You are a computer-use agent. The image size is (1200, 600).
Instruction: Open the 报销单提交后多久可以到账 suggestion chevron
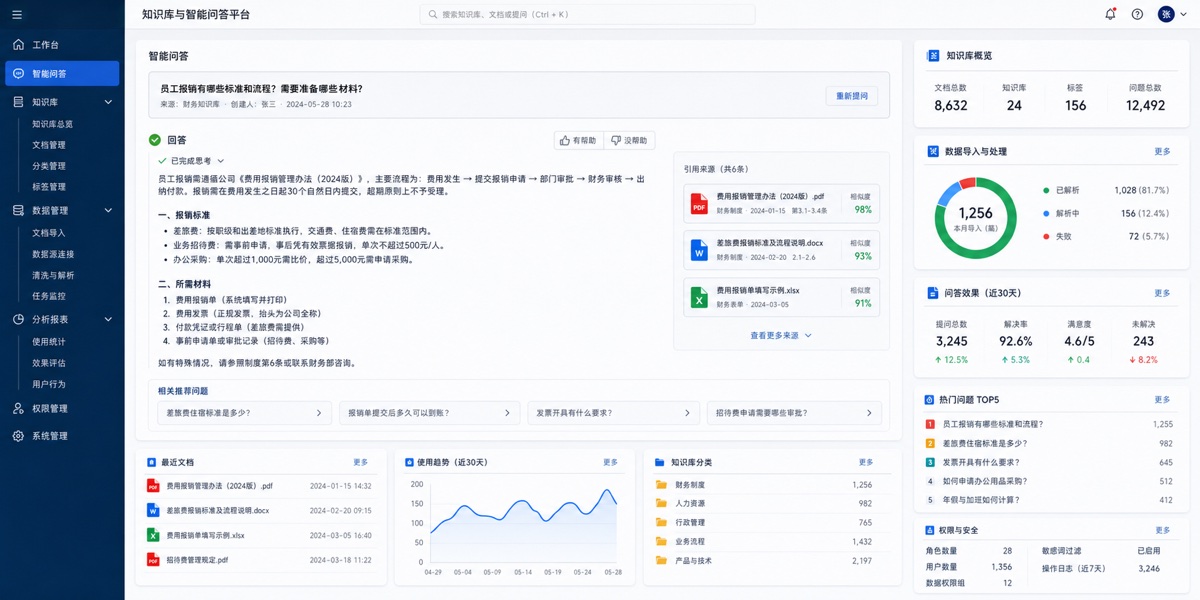point(505,413)
